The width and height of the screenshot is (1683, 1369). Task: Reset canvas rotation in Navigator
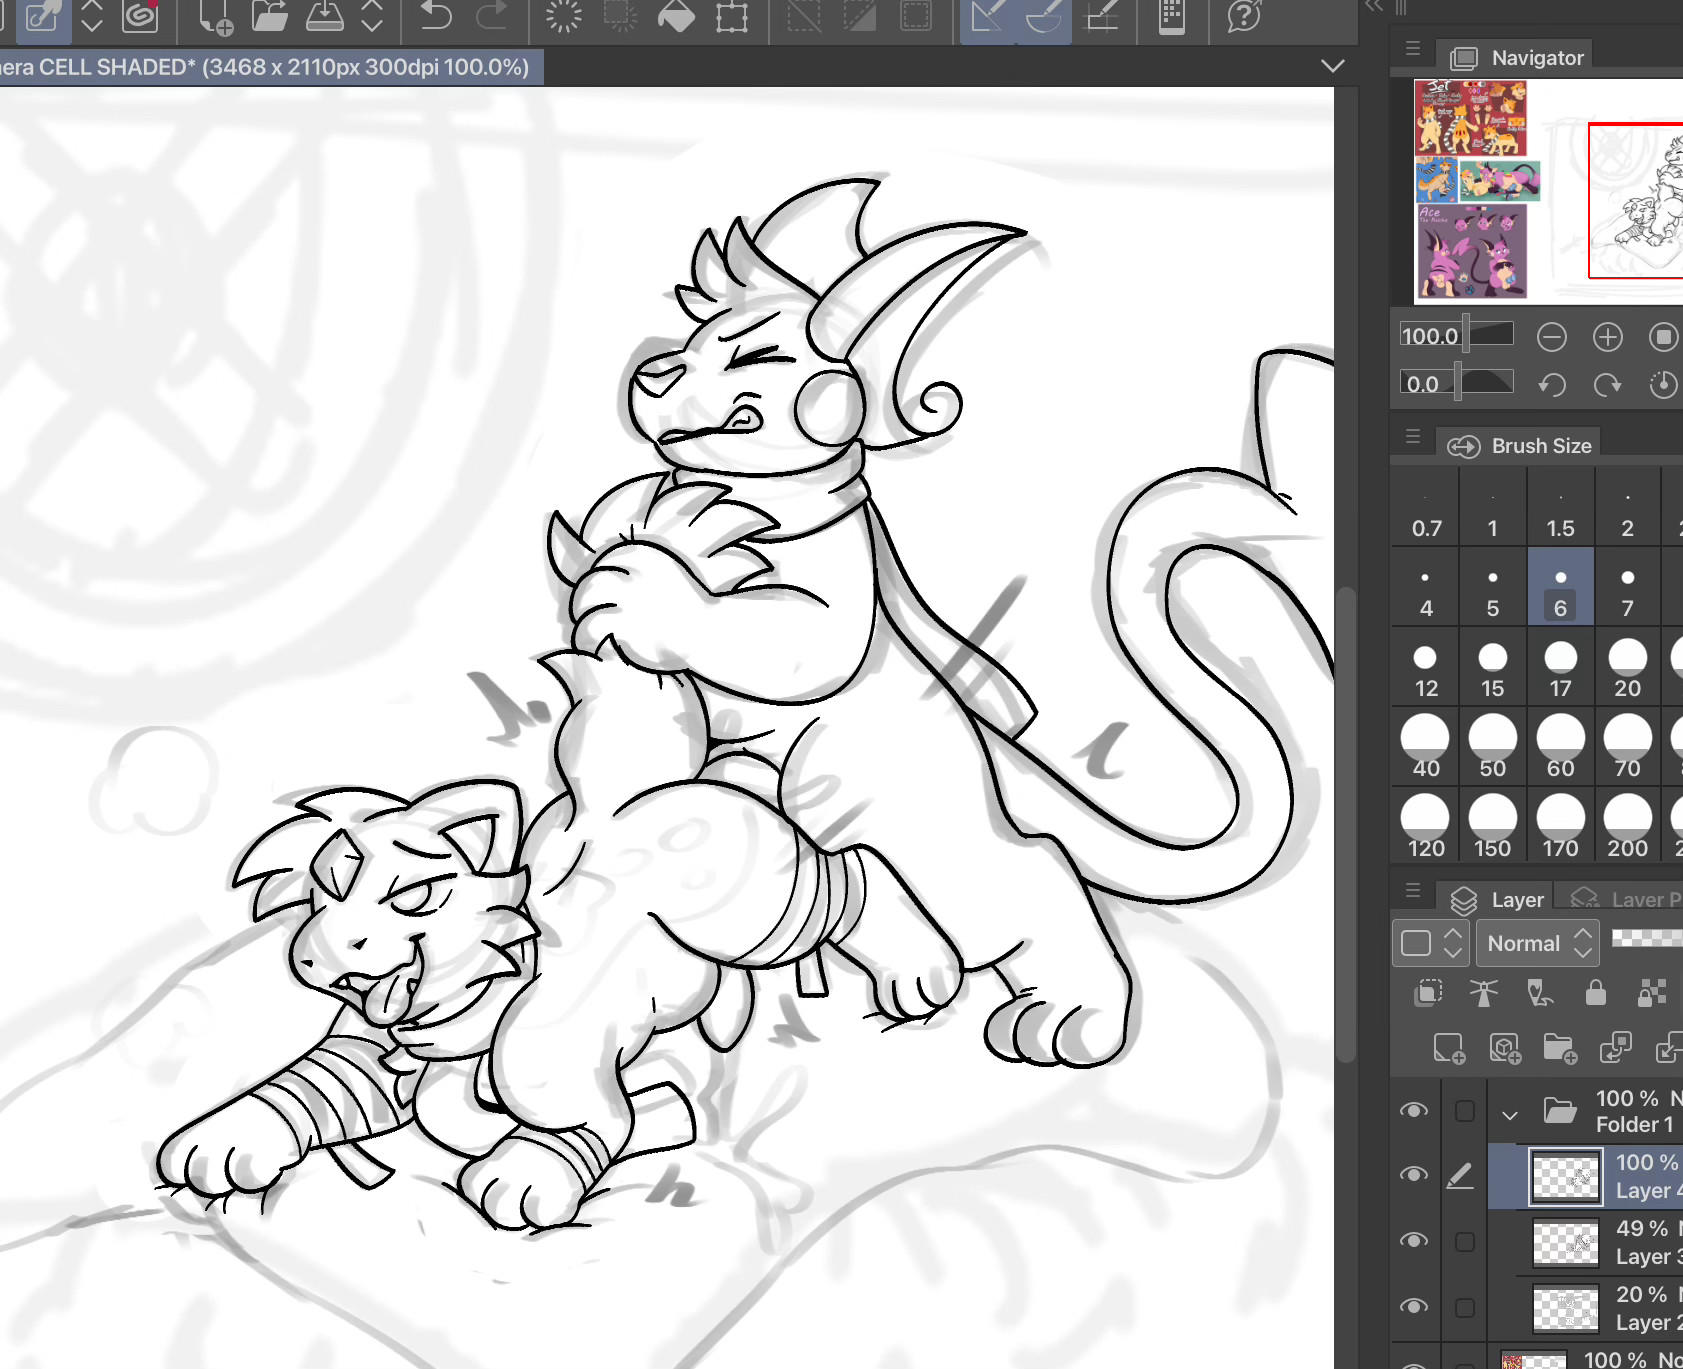pyautogui.click(x=1664, y=385)
